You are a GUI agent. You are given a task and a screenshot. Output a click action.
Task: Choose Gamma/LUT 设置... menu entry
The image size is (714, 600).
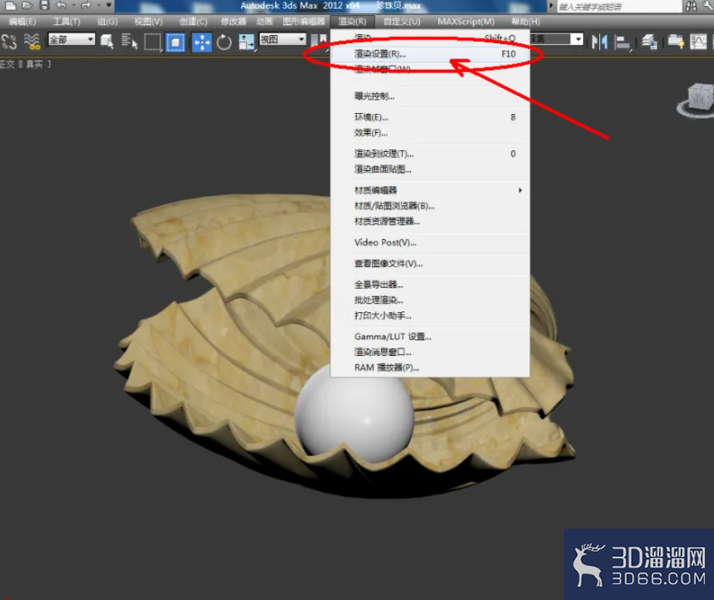pos(430,337)
